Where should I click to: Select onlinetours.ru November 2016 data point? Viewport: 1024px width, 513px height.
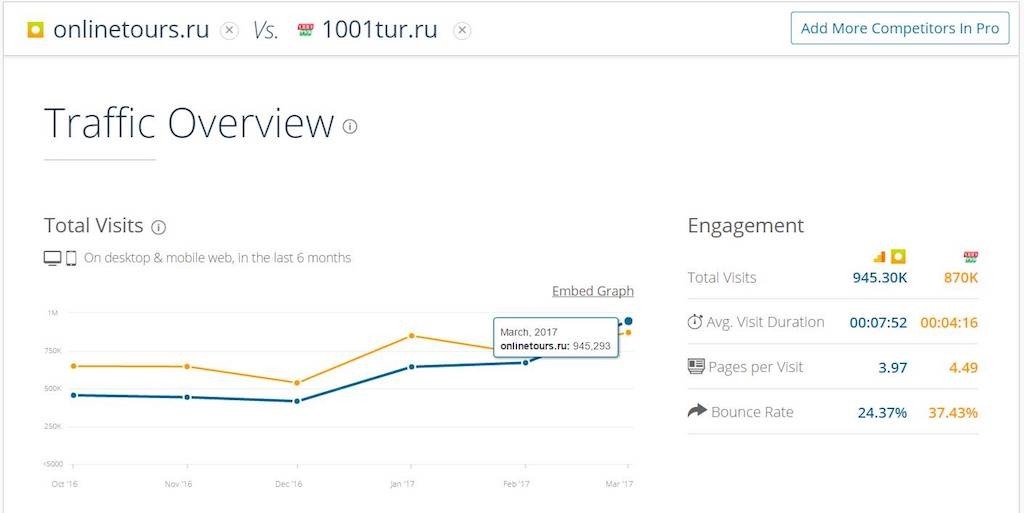click(187, 397)
